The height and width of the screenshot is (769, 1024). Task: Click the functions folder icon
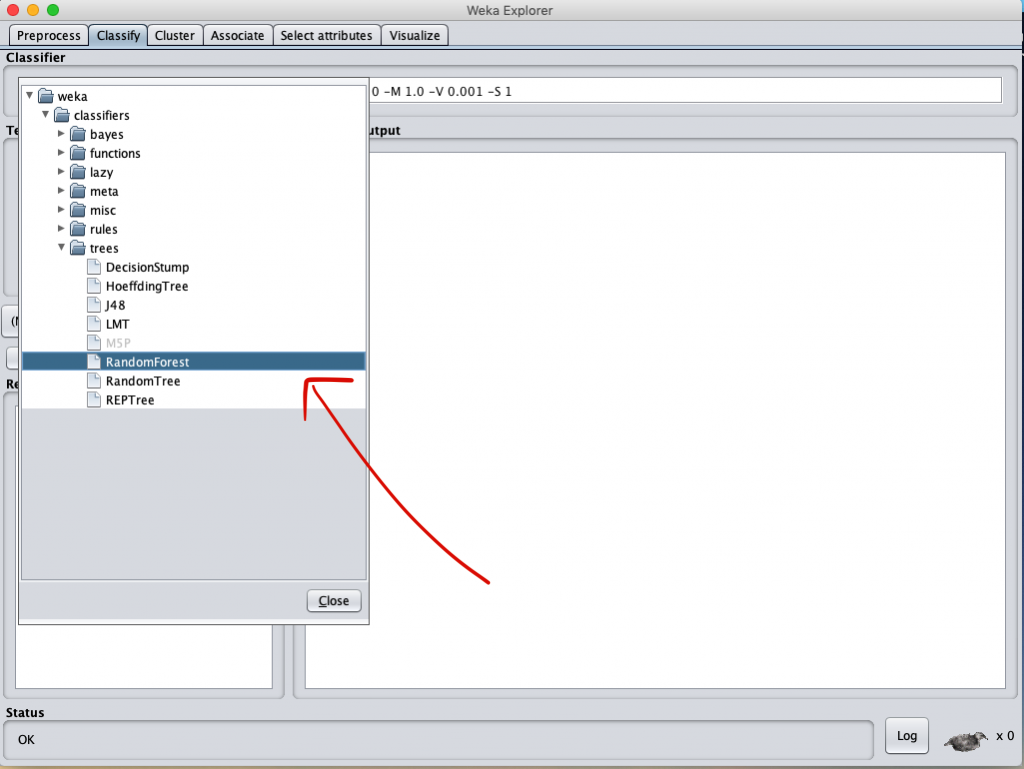(x=78, y=153)
